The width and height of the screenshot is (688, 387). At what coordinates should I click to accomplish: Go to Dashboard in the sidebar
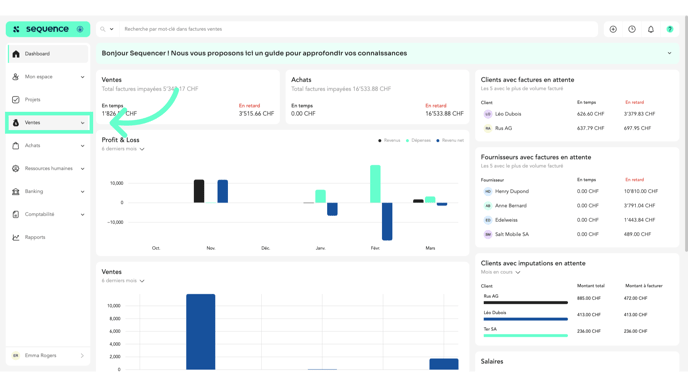tap(48, 54)
